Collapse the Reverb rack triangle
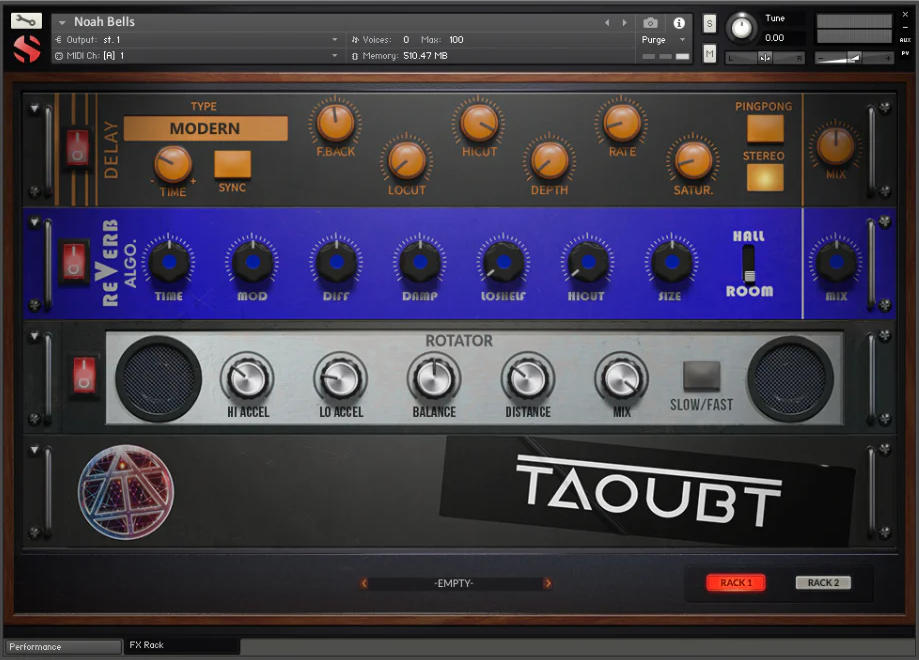The width and height of the screenshot is (919, 660). click(34, 222)
